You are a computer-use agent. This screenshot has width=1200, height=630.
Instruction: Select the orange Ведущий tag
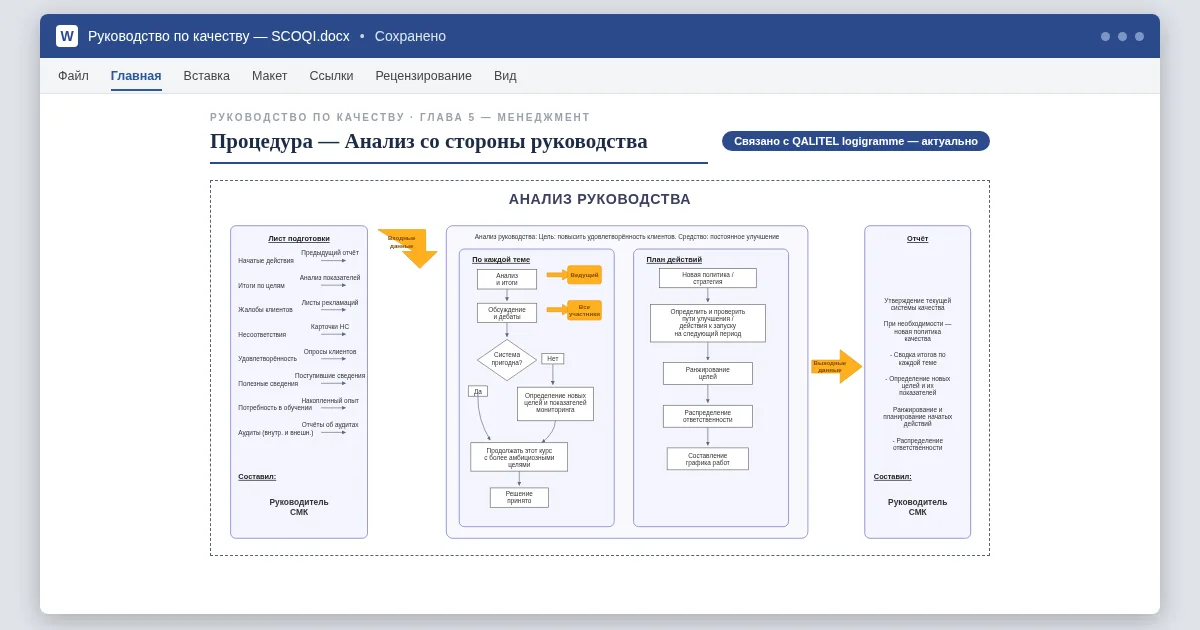coord(584,275)
